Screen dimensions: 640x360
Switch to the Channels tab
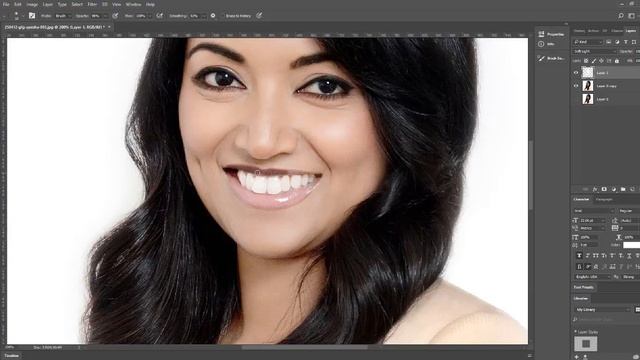[x=617, y=31]
